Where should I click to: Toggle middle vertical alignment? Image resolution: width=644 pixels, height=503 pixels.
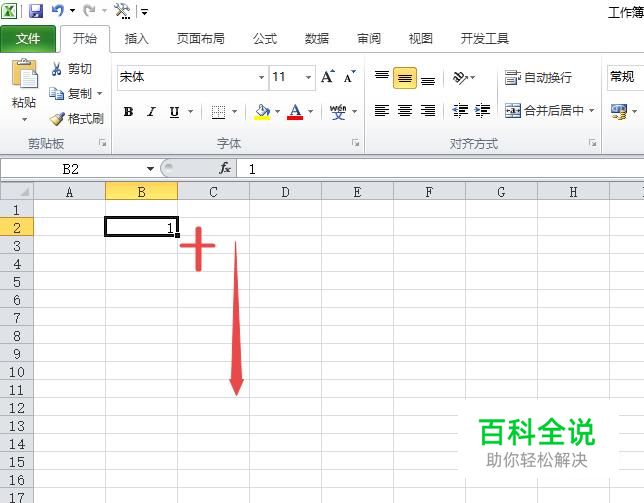tap(405, 78)
